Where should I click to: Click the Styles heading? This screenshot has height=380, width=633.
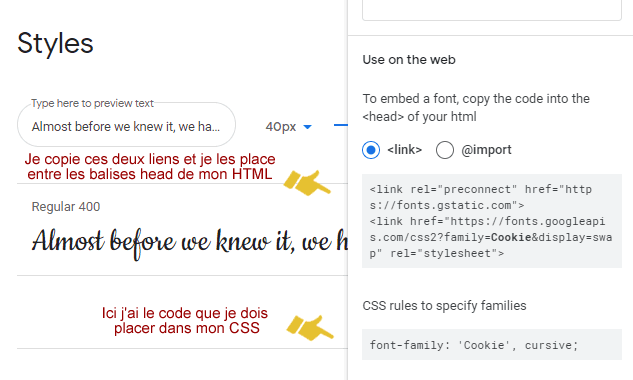click(x=55, y=43)
